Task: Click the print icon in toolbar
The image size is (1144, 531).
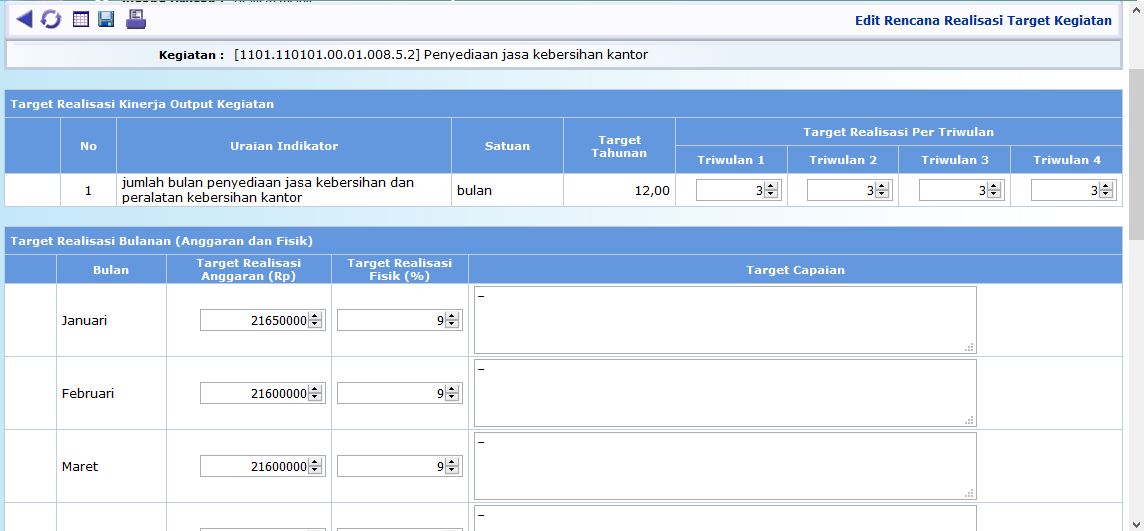Action: [x=136, y=19]
